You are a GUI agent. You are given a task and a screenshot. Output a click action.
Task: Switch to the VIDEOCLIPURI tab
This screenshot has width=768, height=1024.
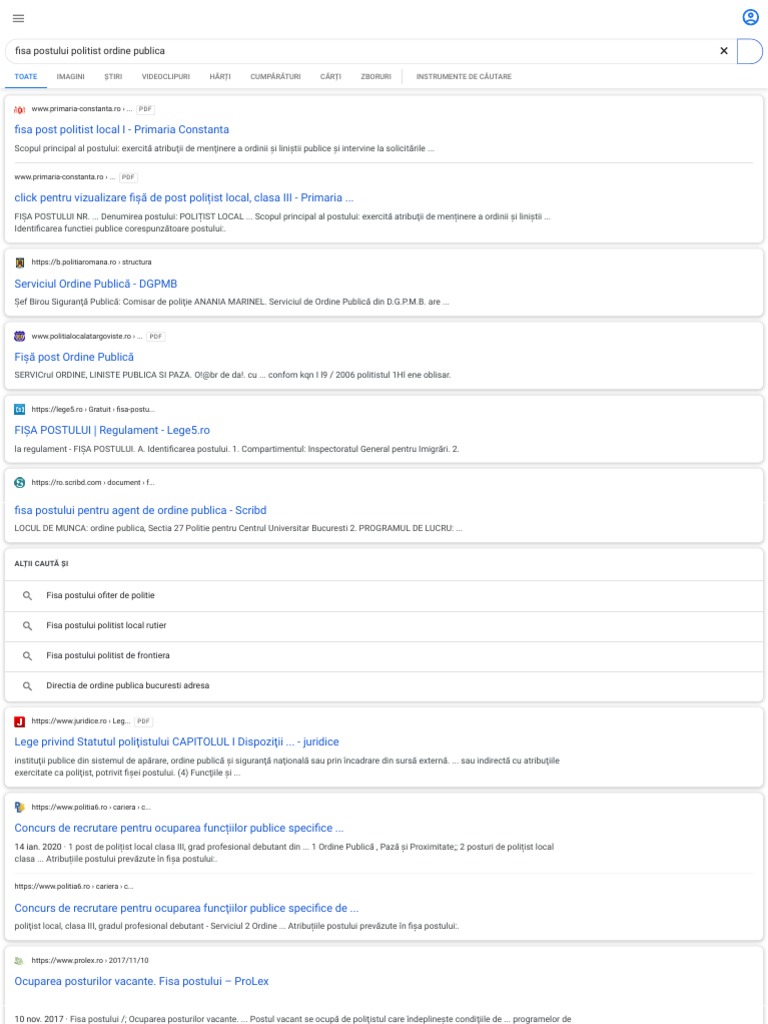[166, 76]
